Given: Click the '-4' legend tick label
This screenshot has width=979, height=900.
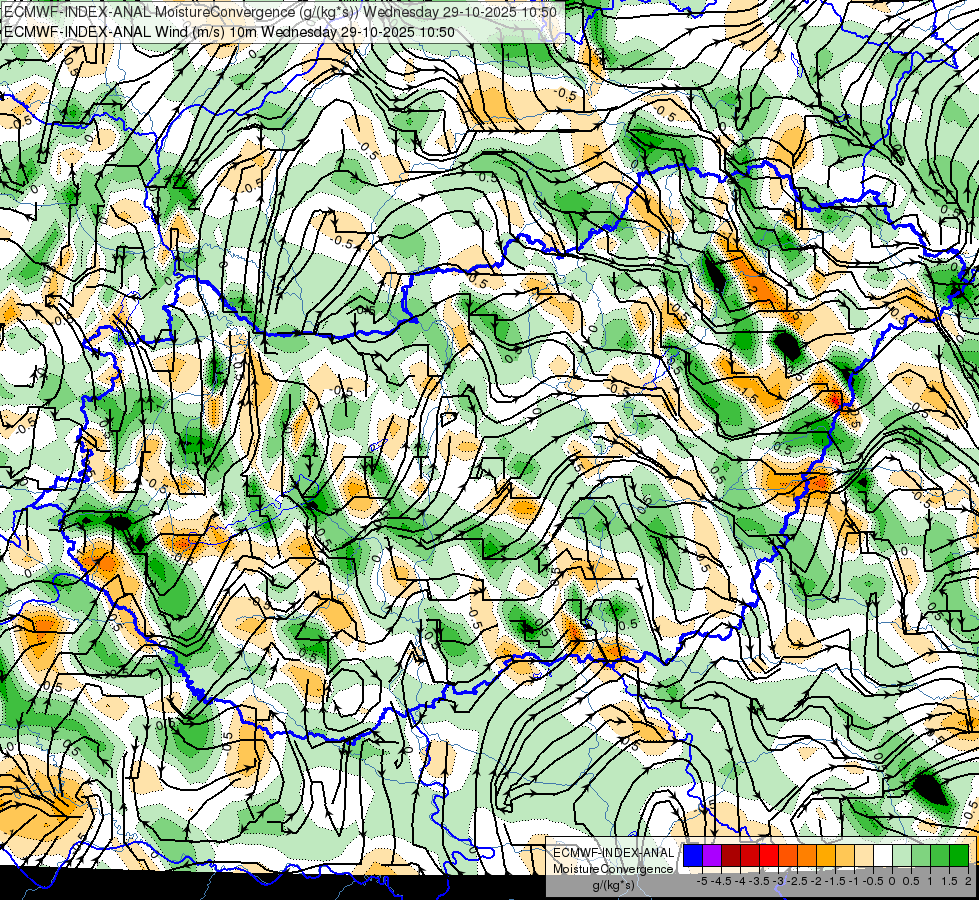Looking at the screenshot, I should [x=740, y=881].
